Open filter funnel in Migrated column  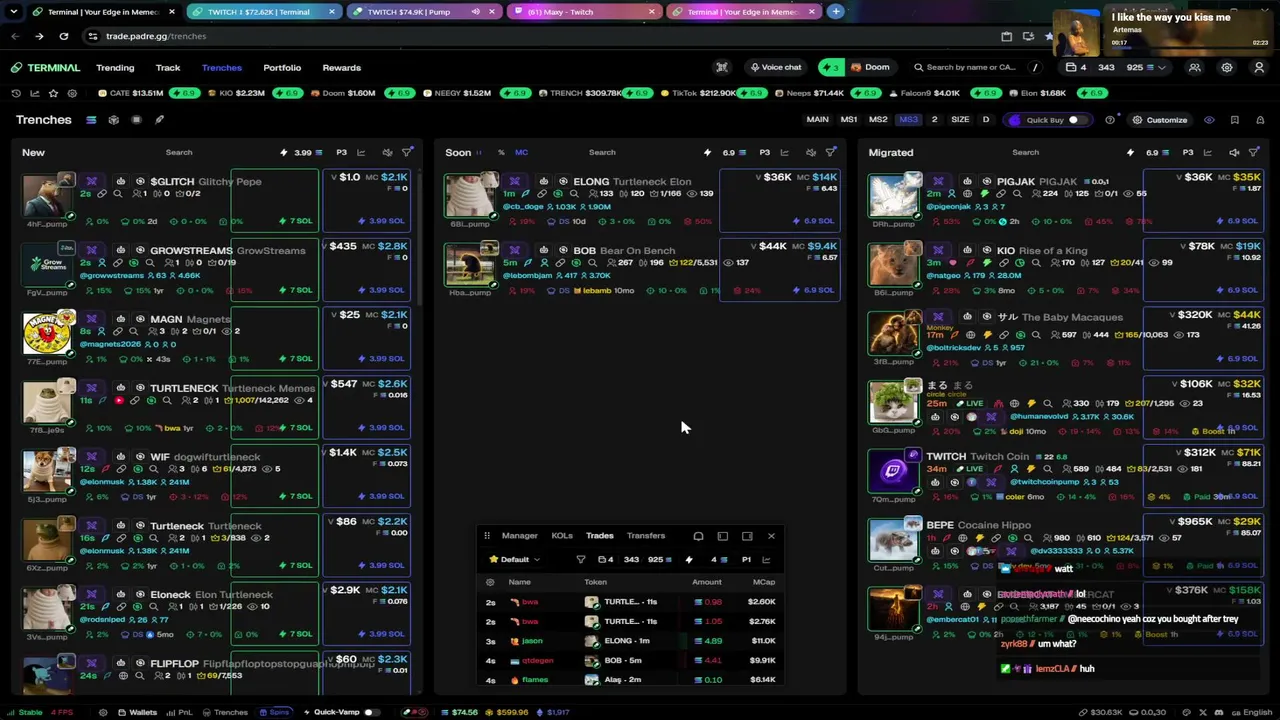click(1254, 153)
